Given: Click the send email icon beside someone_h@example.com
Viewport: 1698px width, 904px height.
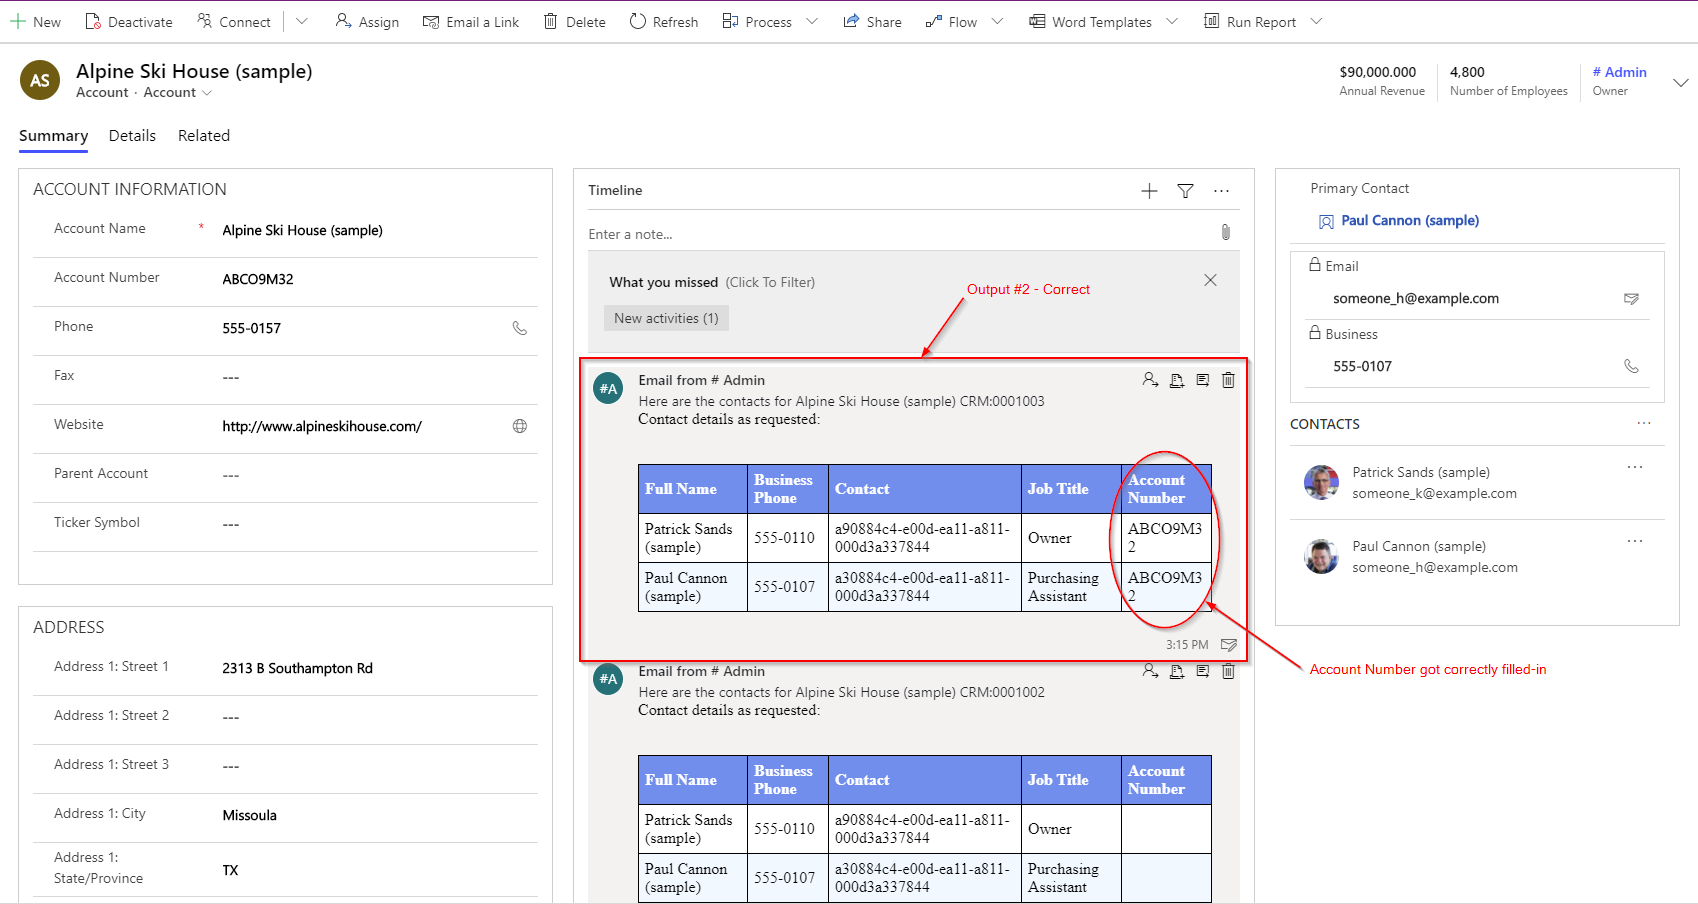Looking at the screenshot, I should (1631, 299).
